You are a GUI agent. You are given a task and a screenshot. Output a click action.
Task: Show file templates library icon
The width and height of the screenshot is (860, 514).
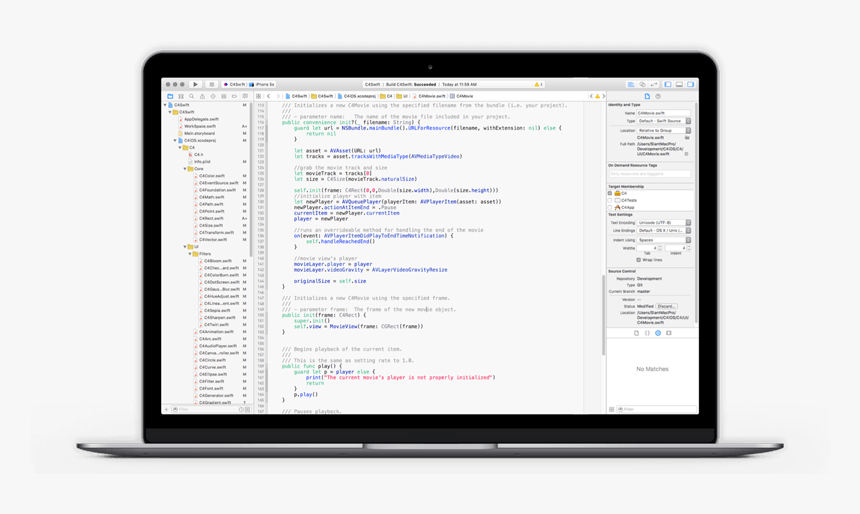tap(636, 333)
